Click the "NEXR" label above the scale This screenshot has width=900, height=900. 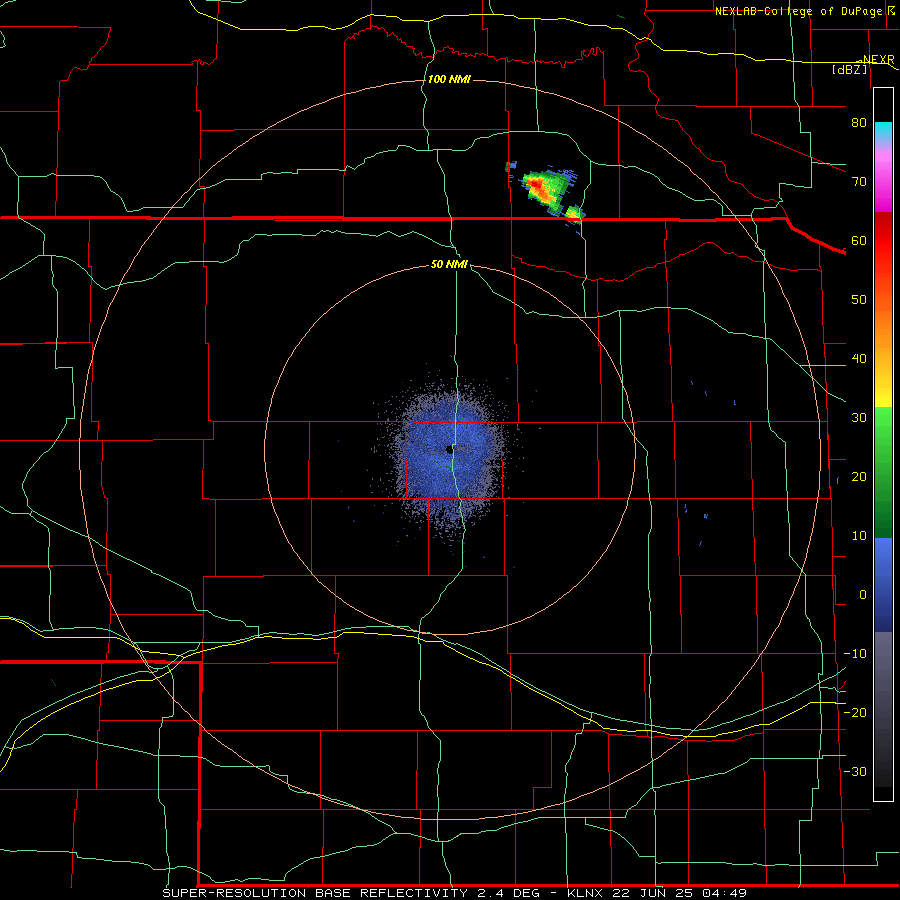[x=878, y=59]
